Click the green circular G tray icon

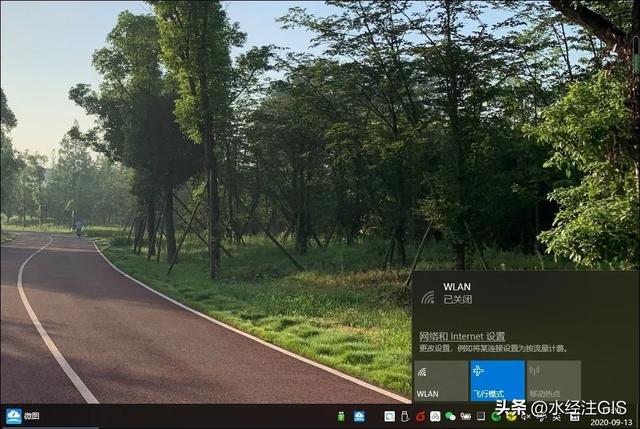(496, 417)
